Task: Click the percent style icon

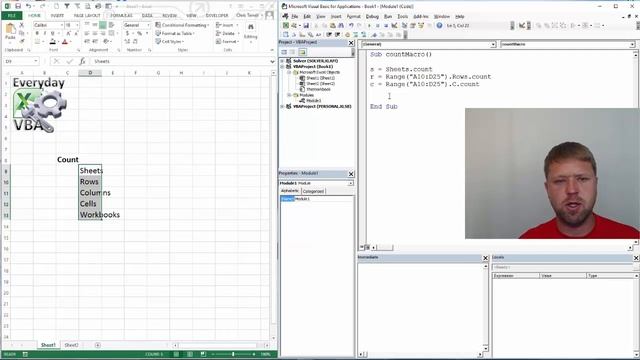Action: (x=139, y=33)
